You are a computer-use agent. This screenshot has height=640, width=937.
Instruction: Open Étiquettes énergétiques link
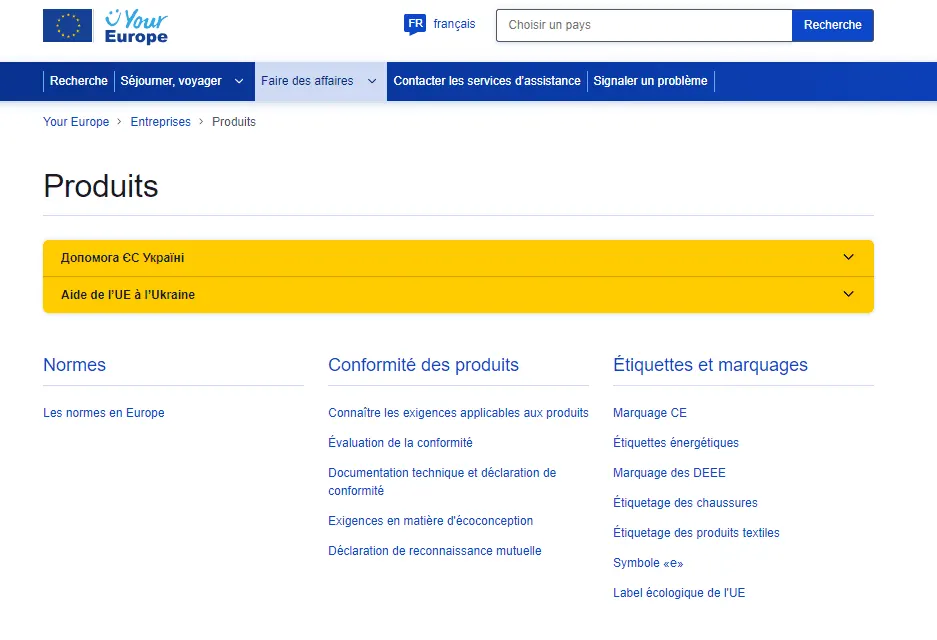click(x=676, y=443)
